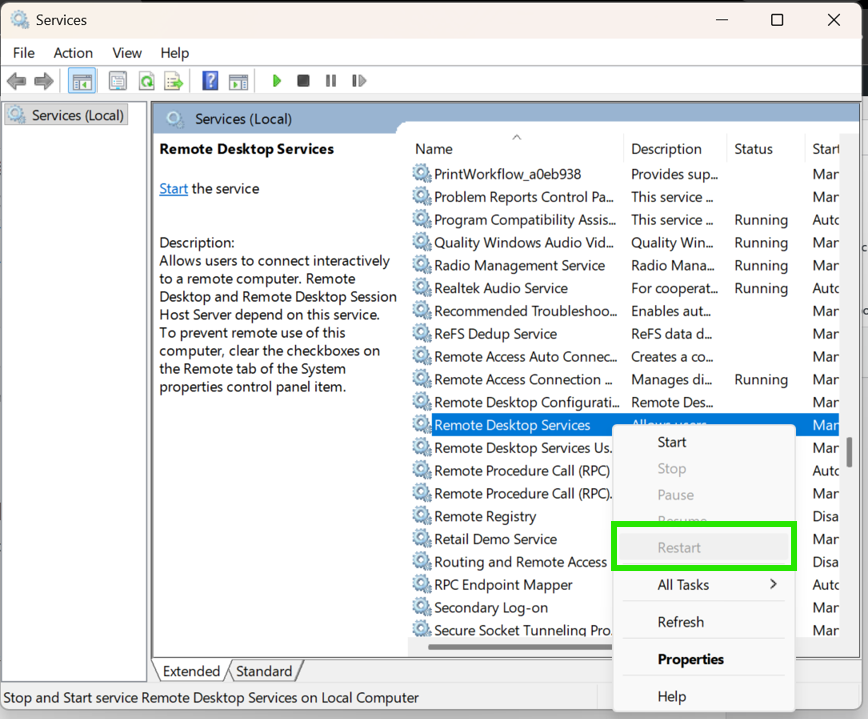
Task: Click the Start the service link
Action: pos(174,189)
